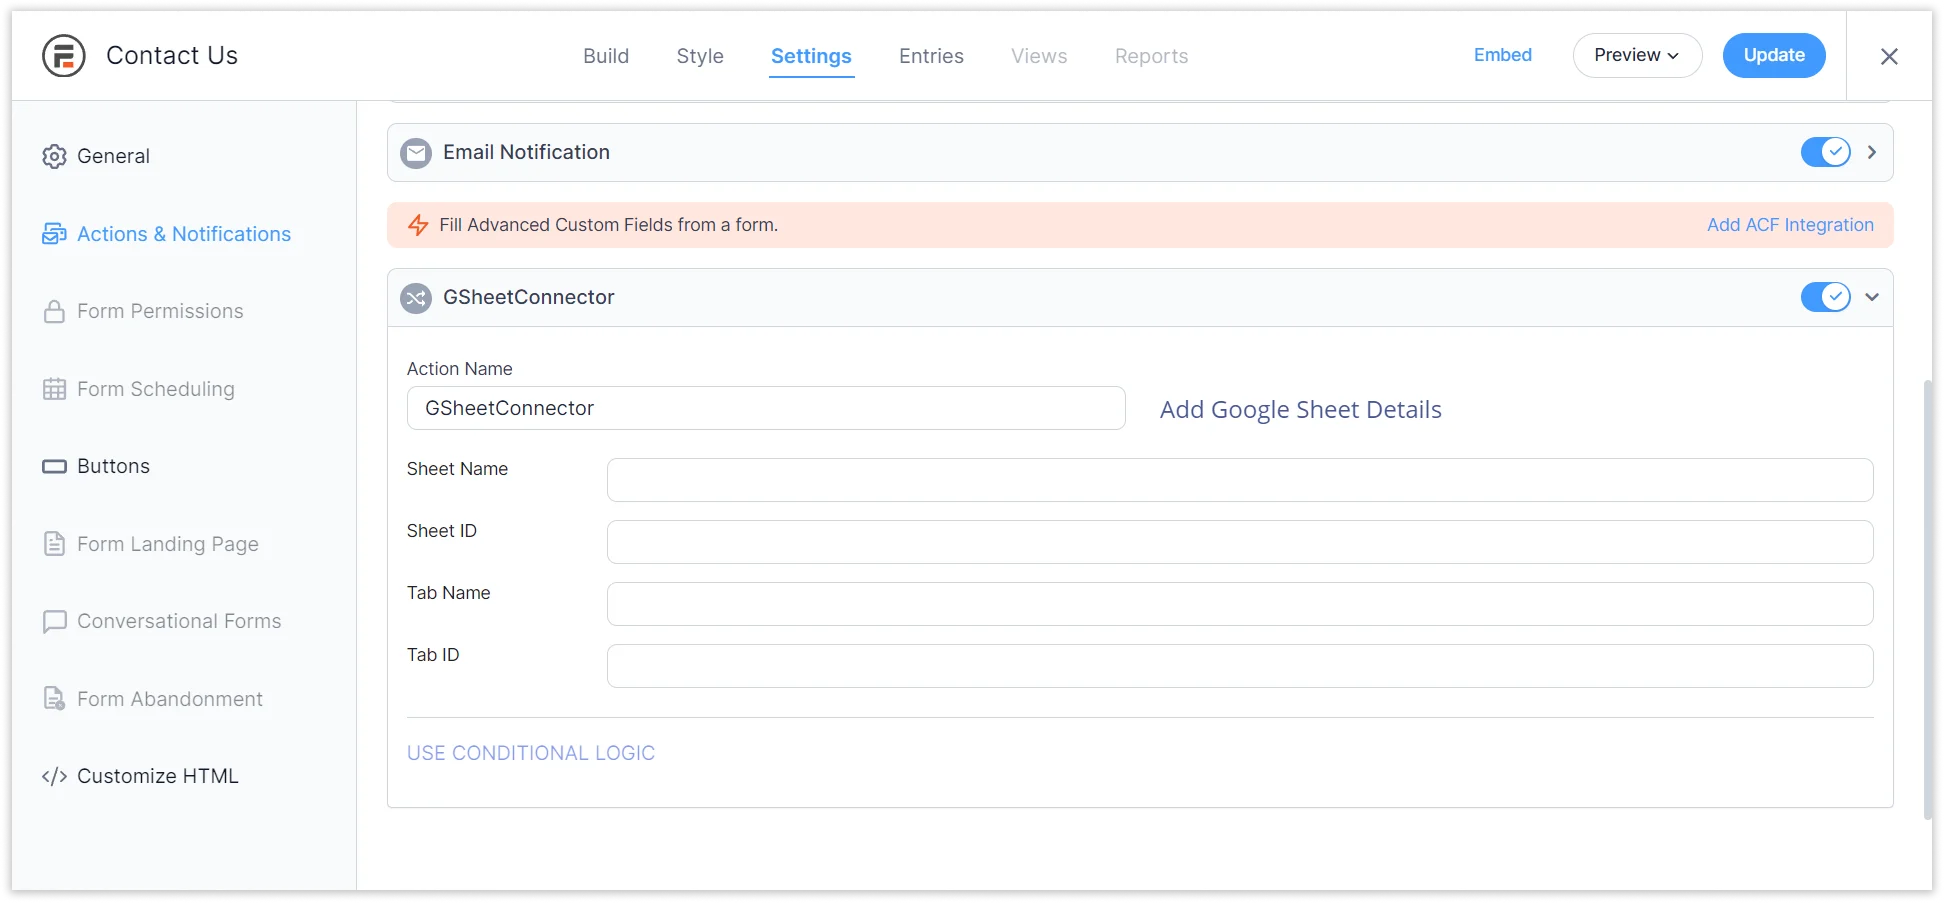Click the Buttons icon in sidebar
This screenshot has height=903, width=1944.
(54, 467)
